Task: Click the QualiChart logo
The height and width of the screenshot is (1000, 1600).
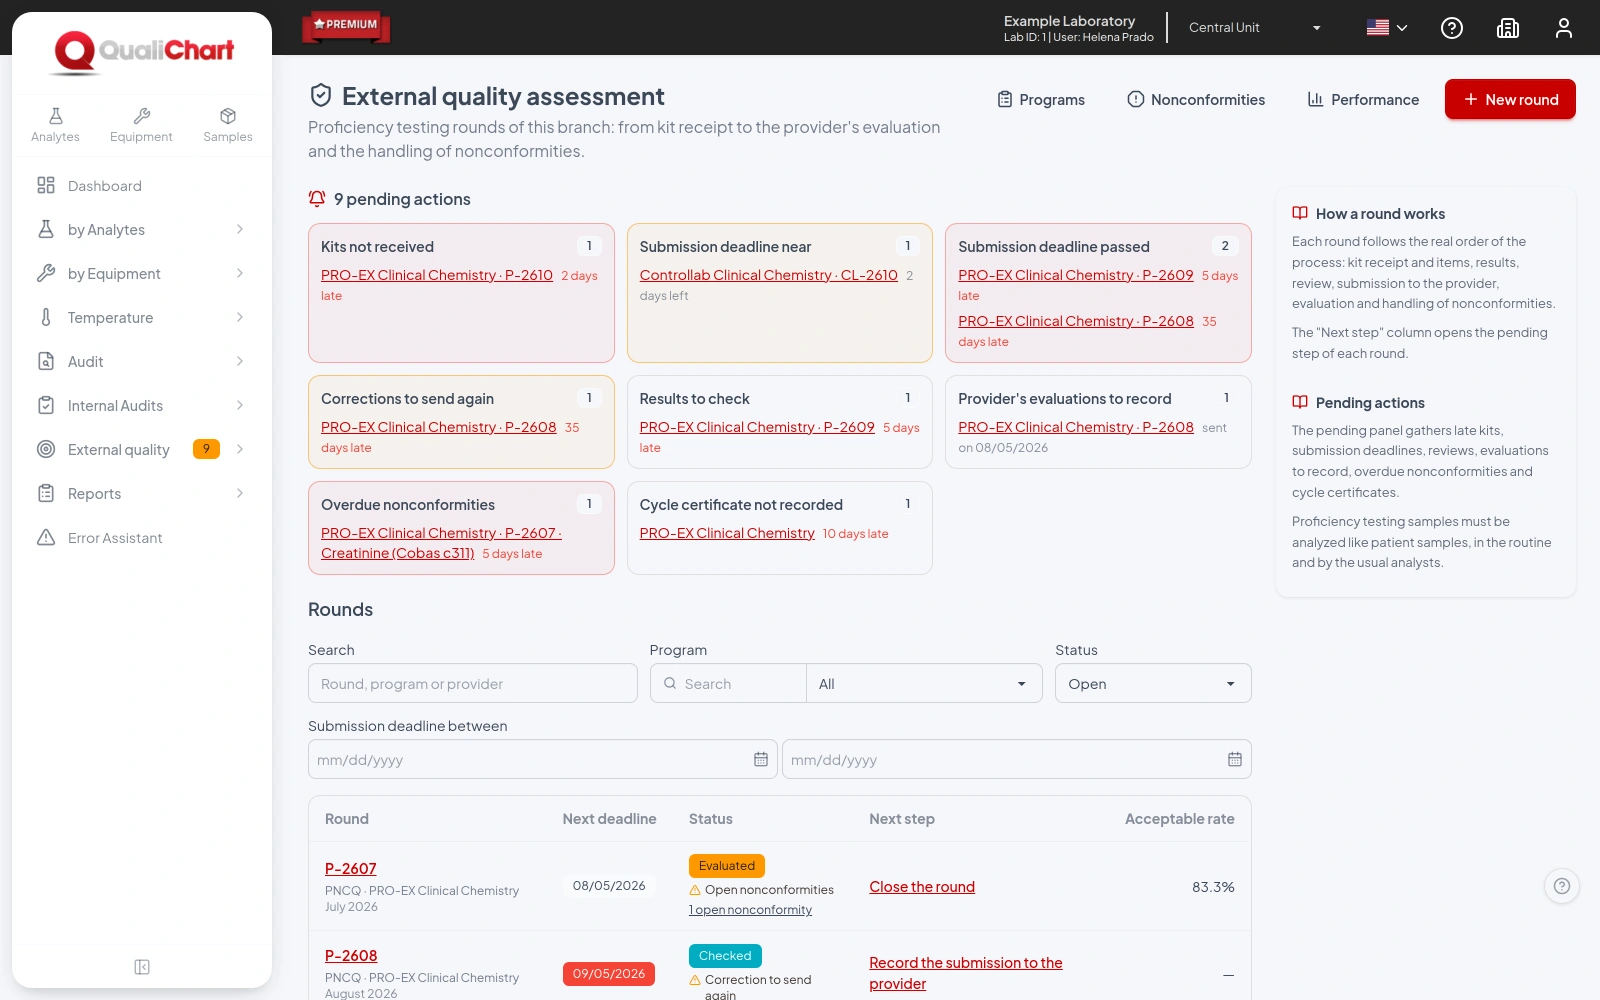Action: (x=142, y=52)
